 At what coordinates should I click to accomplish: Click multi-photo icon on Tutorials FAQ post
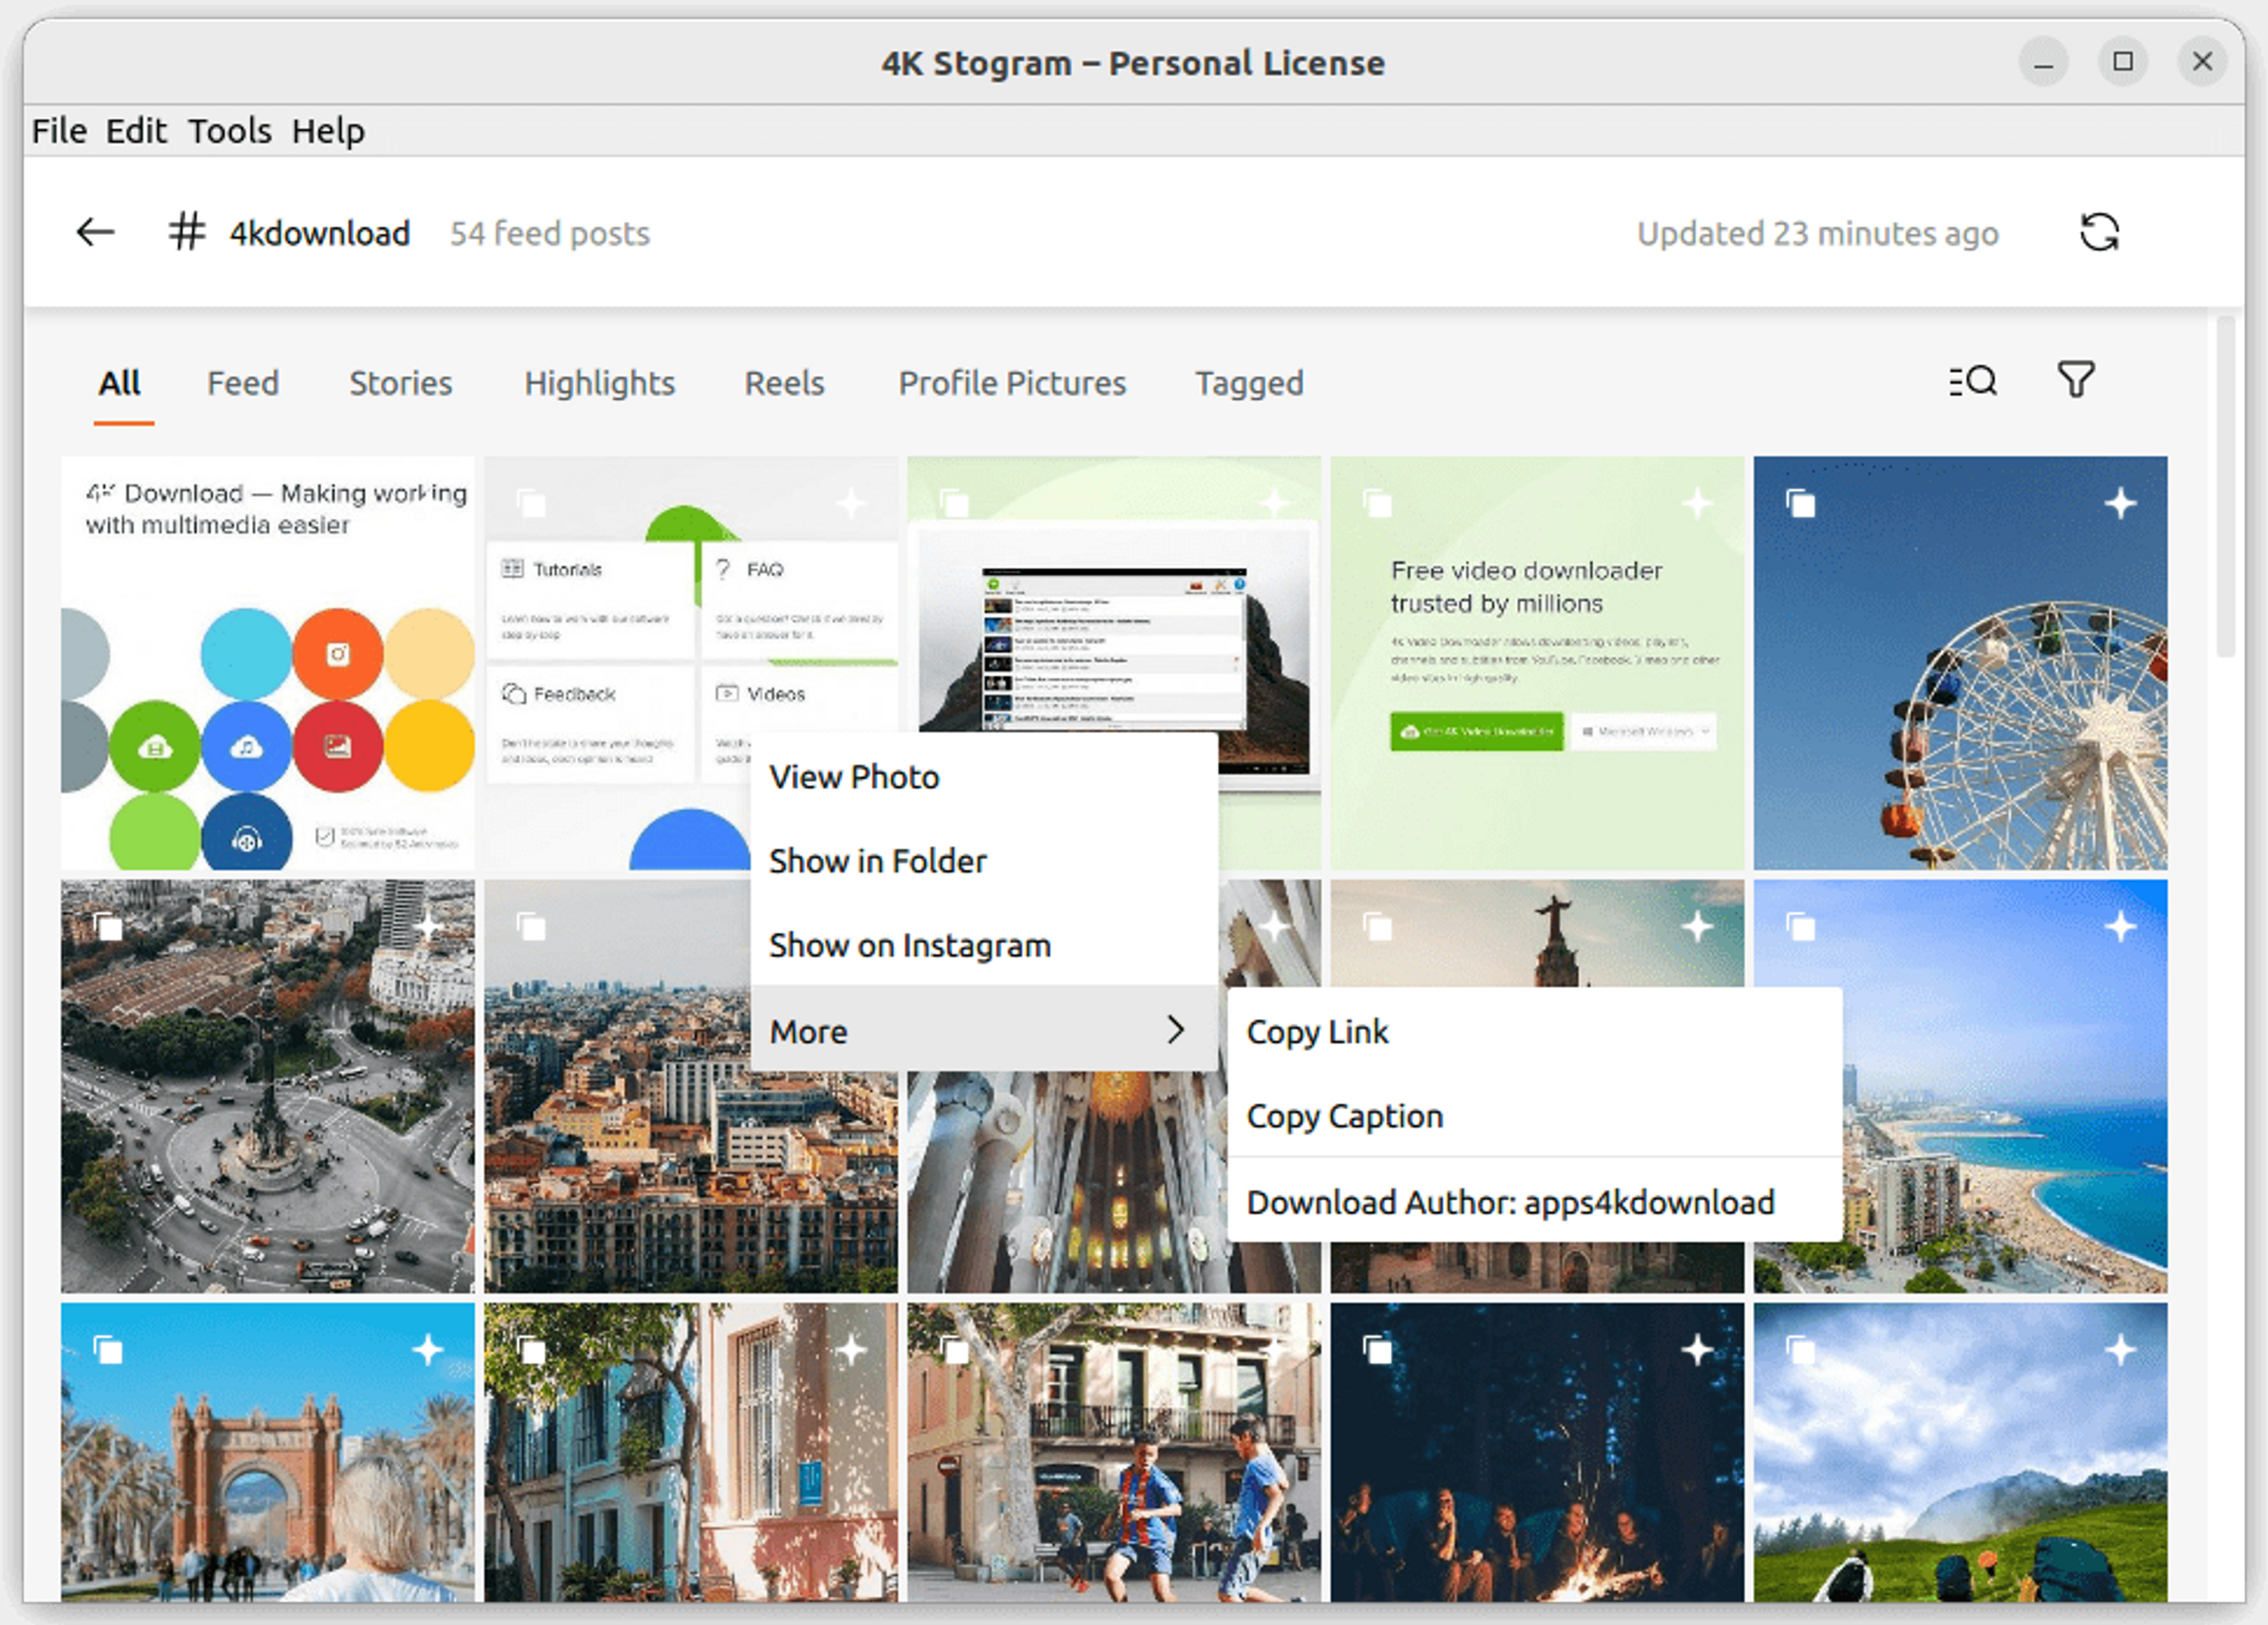(531, 503)
